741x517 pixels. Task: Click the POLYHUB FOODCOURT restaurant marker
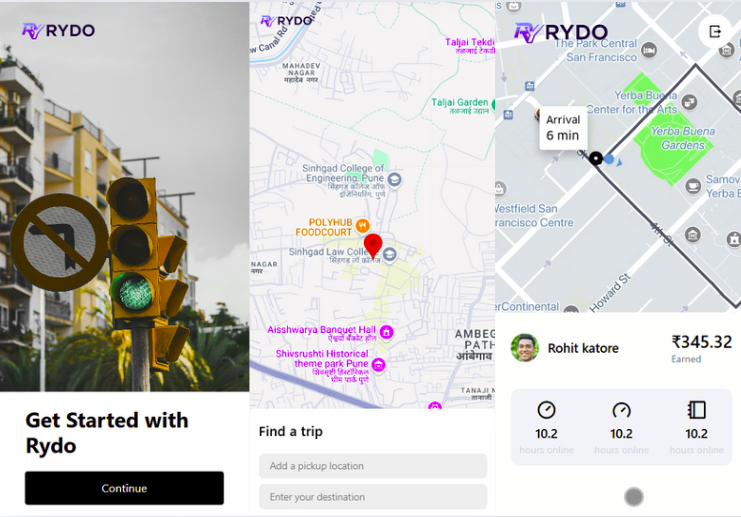tap(362, 225)
